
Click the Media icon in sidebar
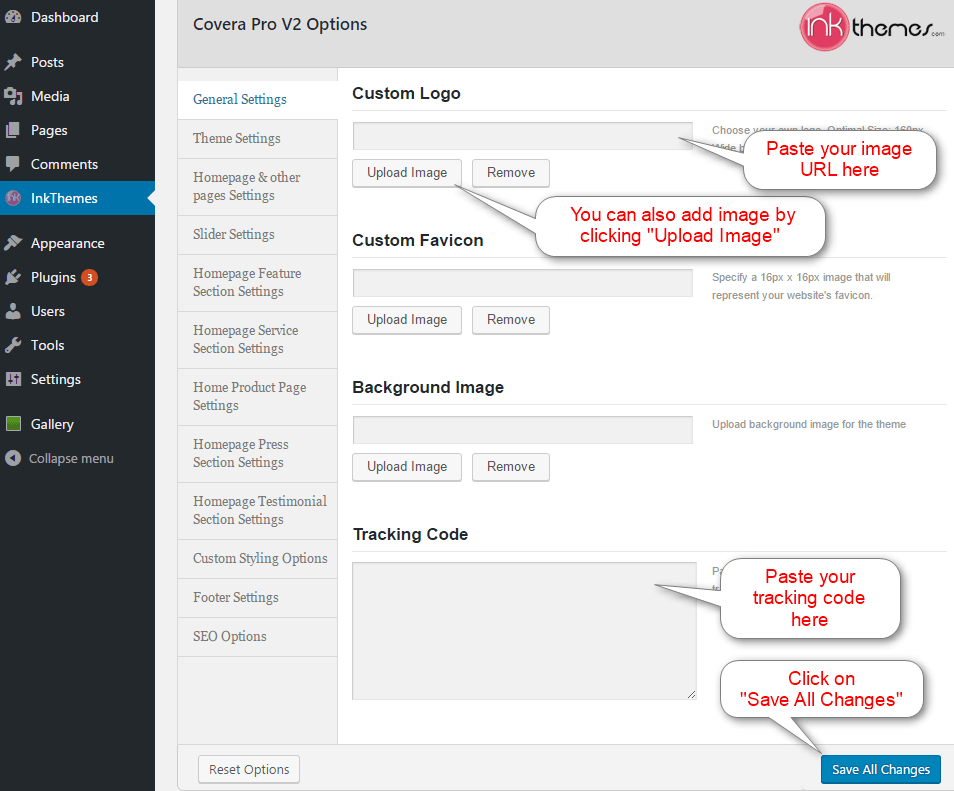[13, 96]
